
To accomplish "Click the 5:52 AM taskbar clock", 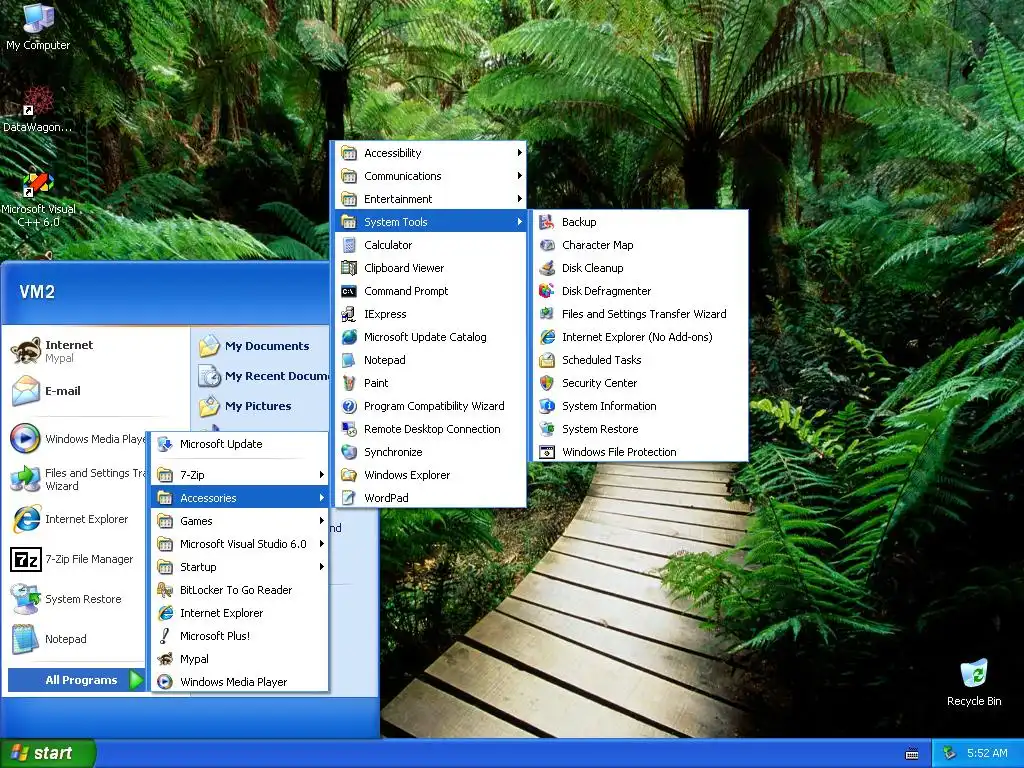I will pos(987,753).
